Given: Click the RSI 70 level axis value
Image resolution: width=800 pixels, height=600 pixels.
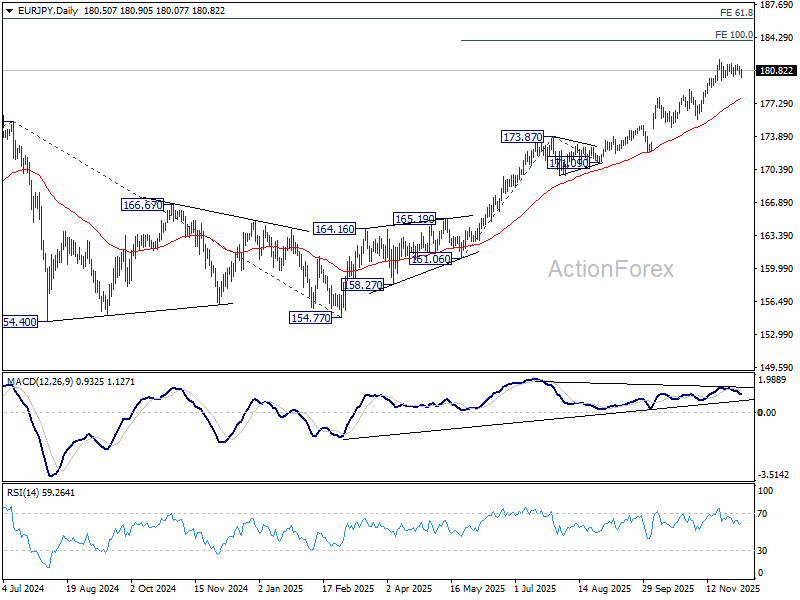Looking at the screenshot, I should [x=767, y=514].
